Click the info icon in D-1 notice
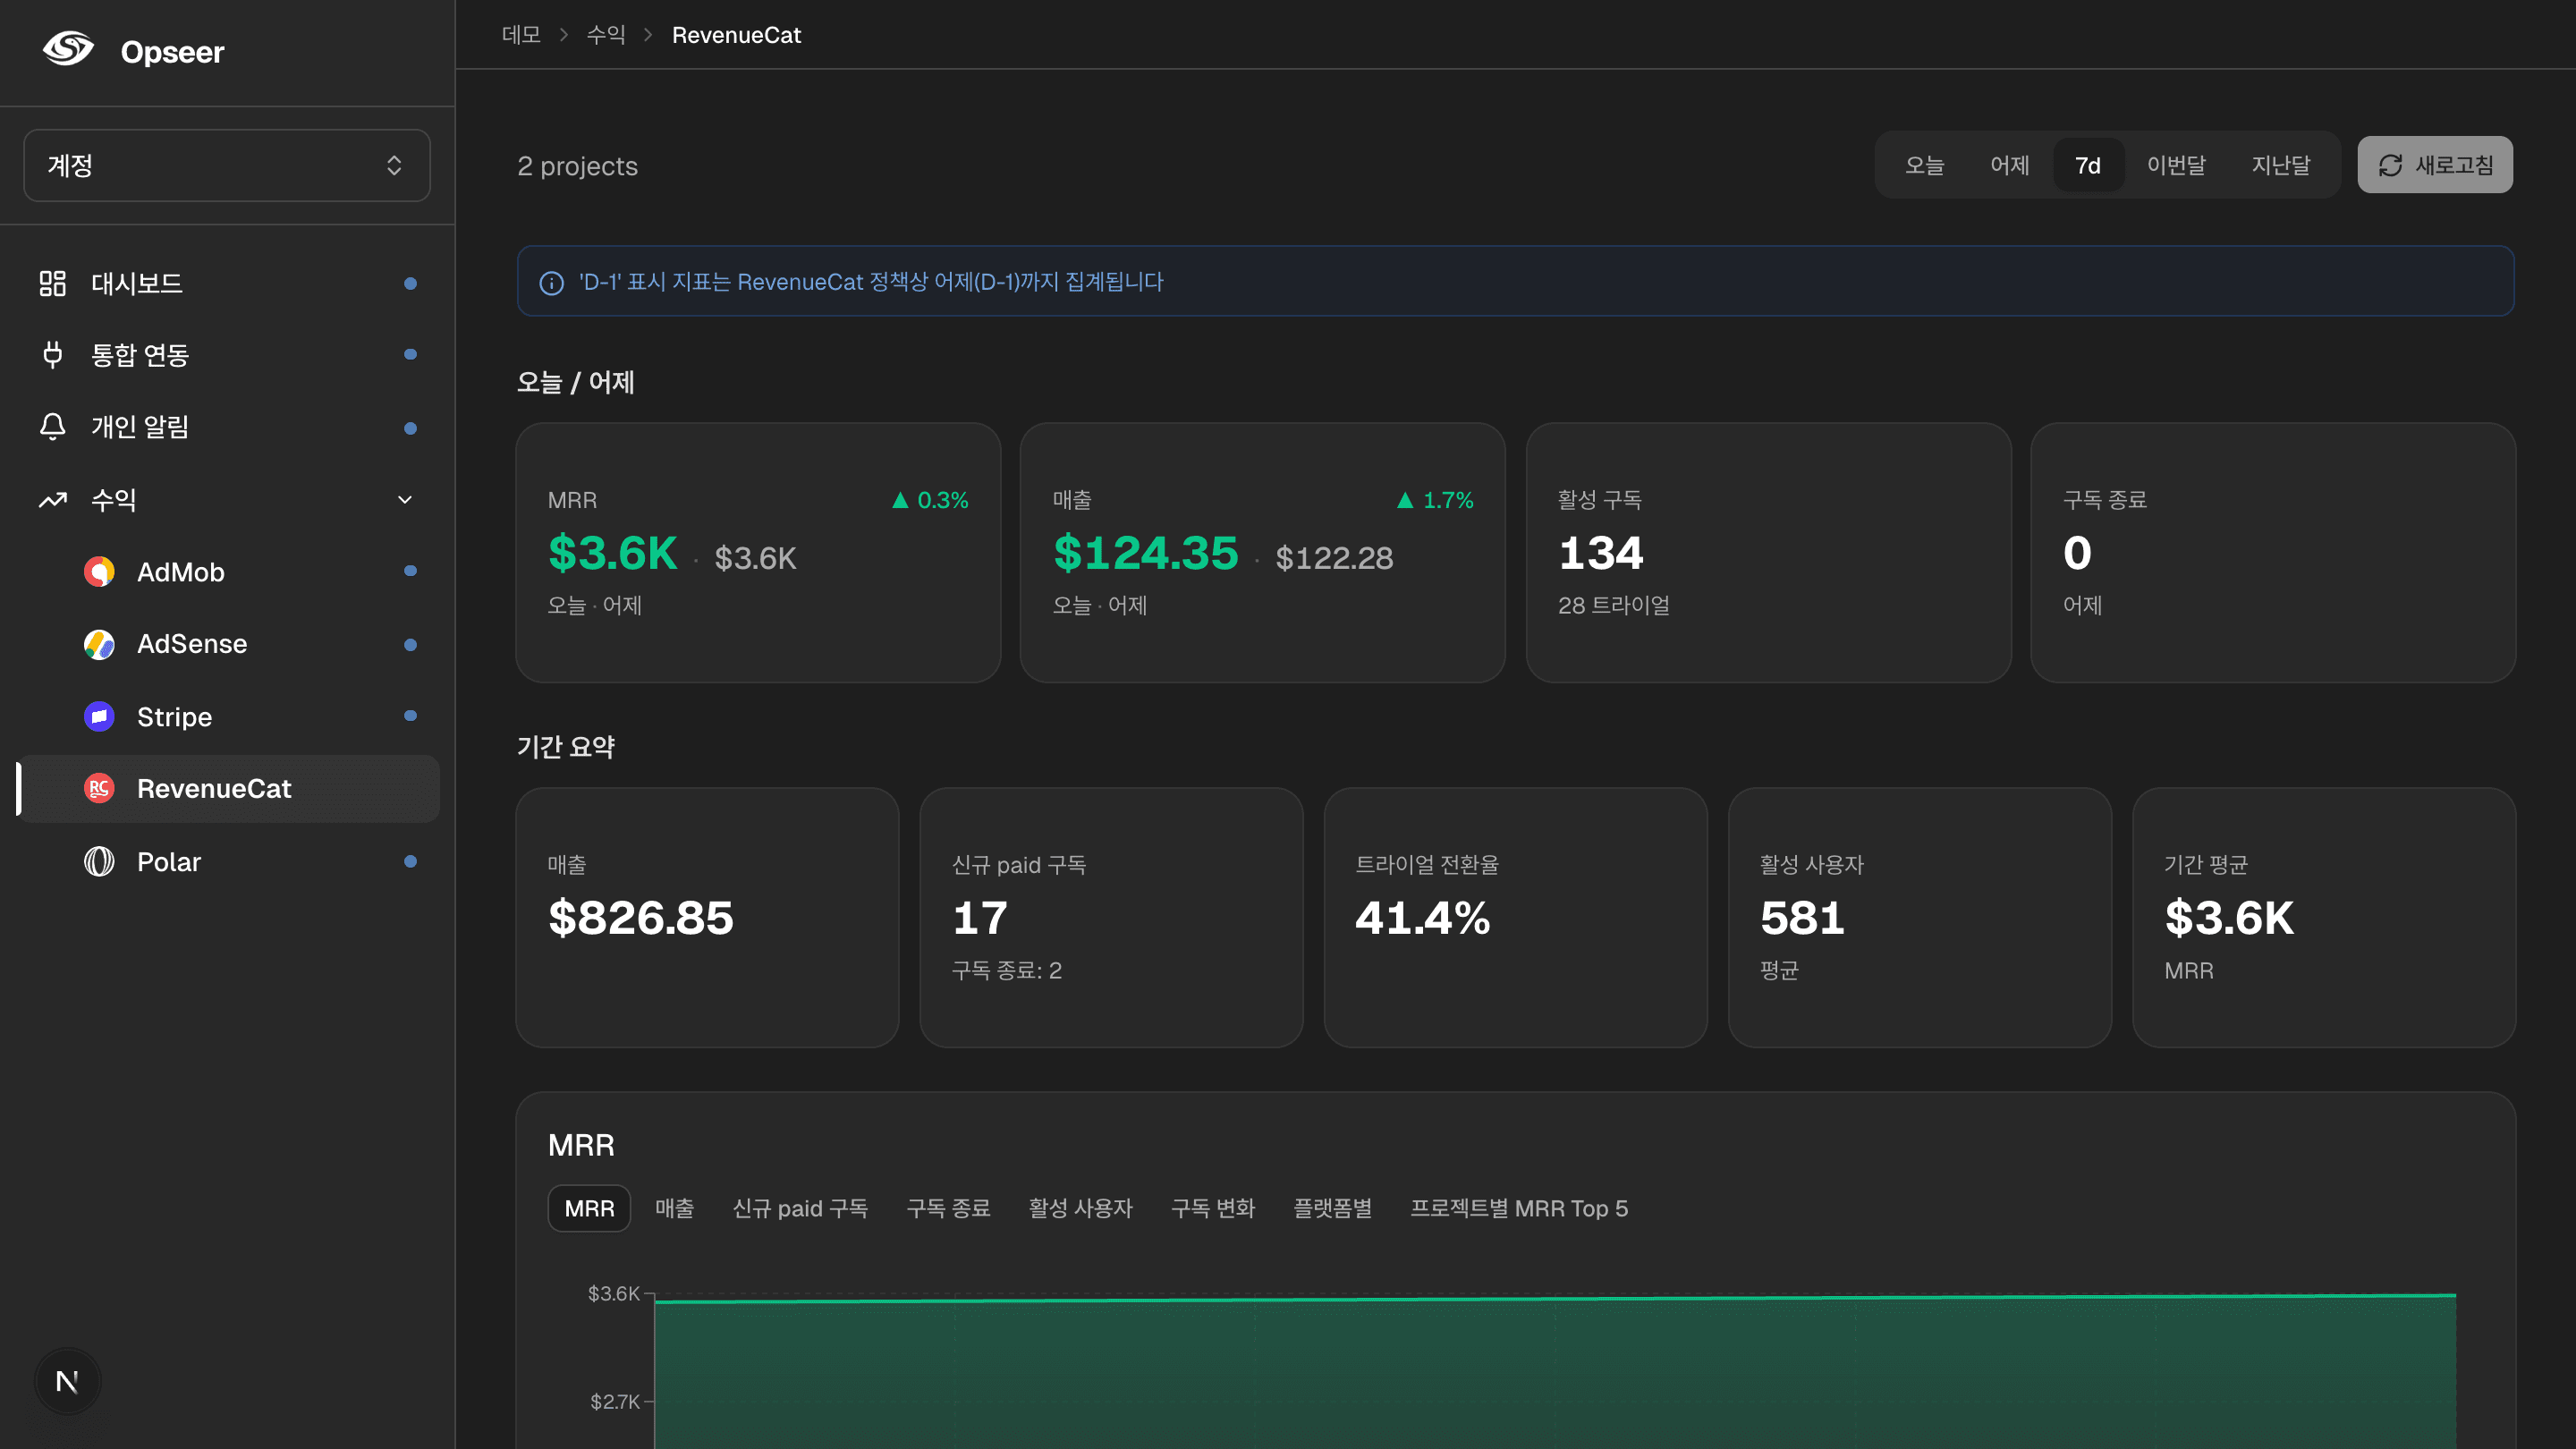 551,283
